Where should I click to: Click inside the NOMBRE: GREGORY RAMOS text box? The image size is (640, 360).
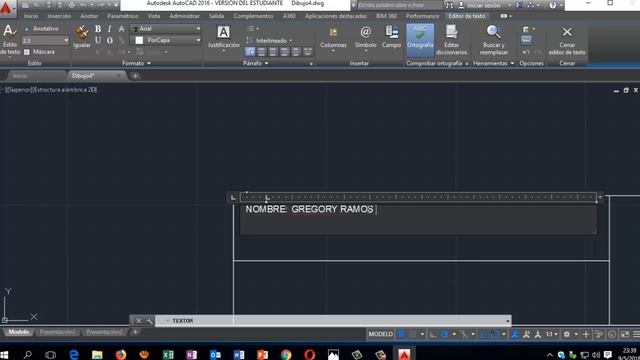pos(418,220)
